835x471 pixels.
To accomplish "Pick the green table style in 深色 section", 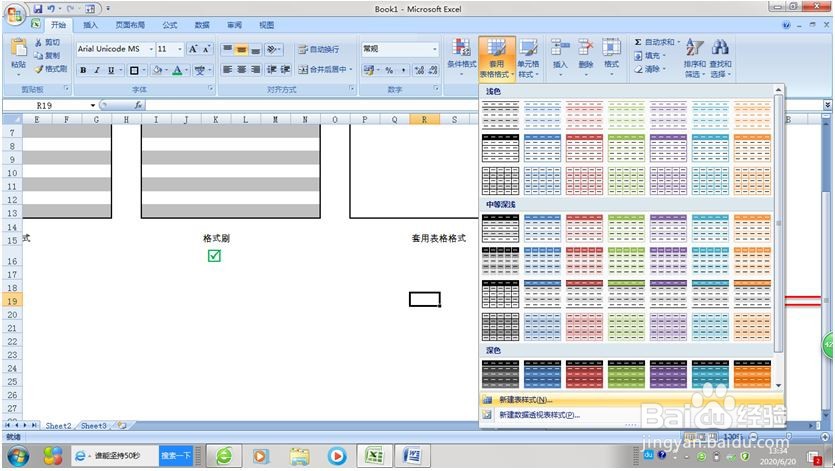I will pyautogui.click(x=626, y=374).
